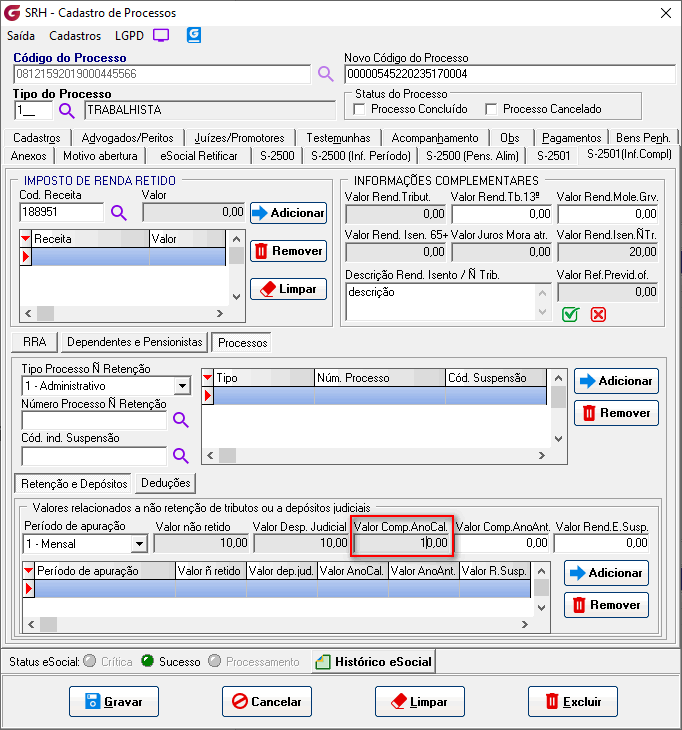Enable the Processo Concluído checkbox

pos(360,109)
